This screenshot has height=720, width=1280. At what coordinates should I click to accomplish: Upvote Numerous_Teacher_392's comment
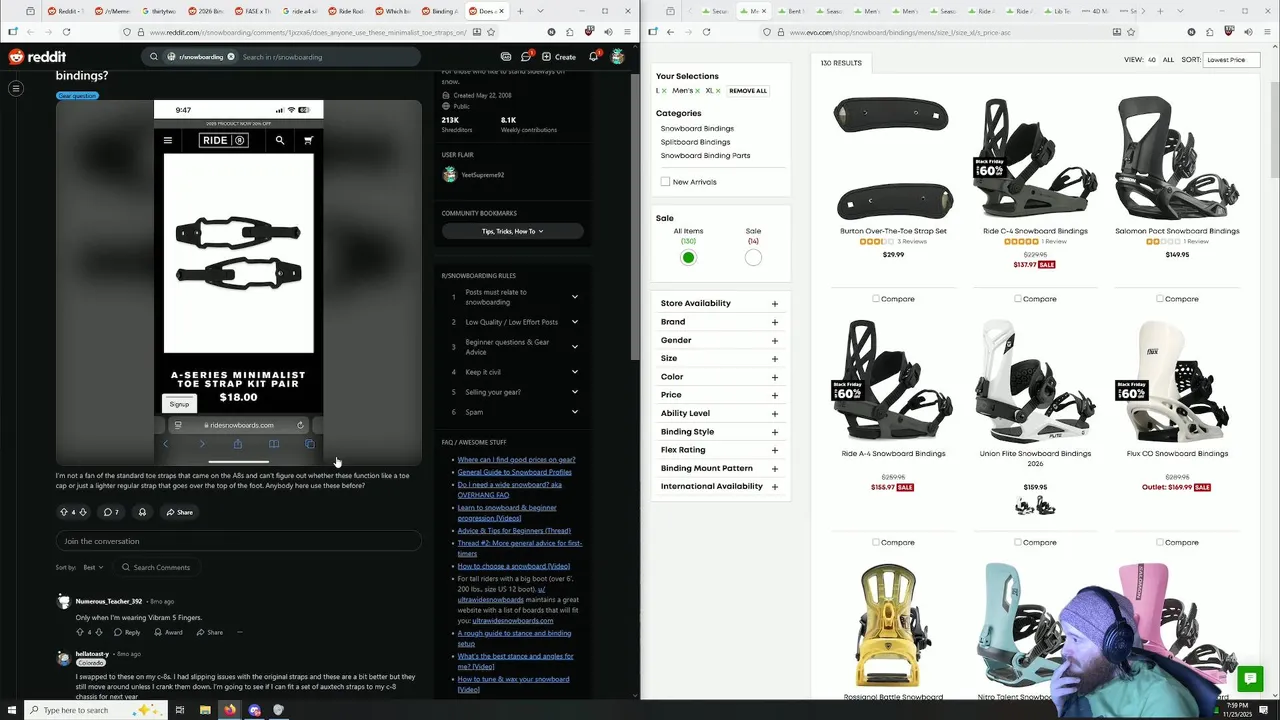tap(79, 632)
